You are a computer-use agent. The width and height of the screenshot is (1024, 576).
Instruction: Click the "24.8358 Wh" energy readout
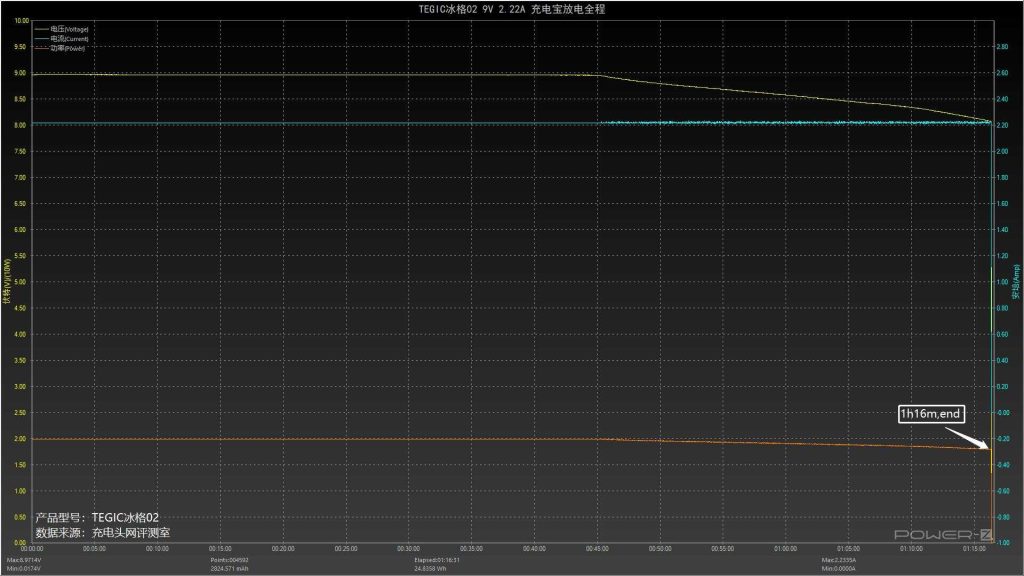tap(430, 569)
